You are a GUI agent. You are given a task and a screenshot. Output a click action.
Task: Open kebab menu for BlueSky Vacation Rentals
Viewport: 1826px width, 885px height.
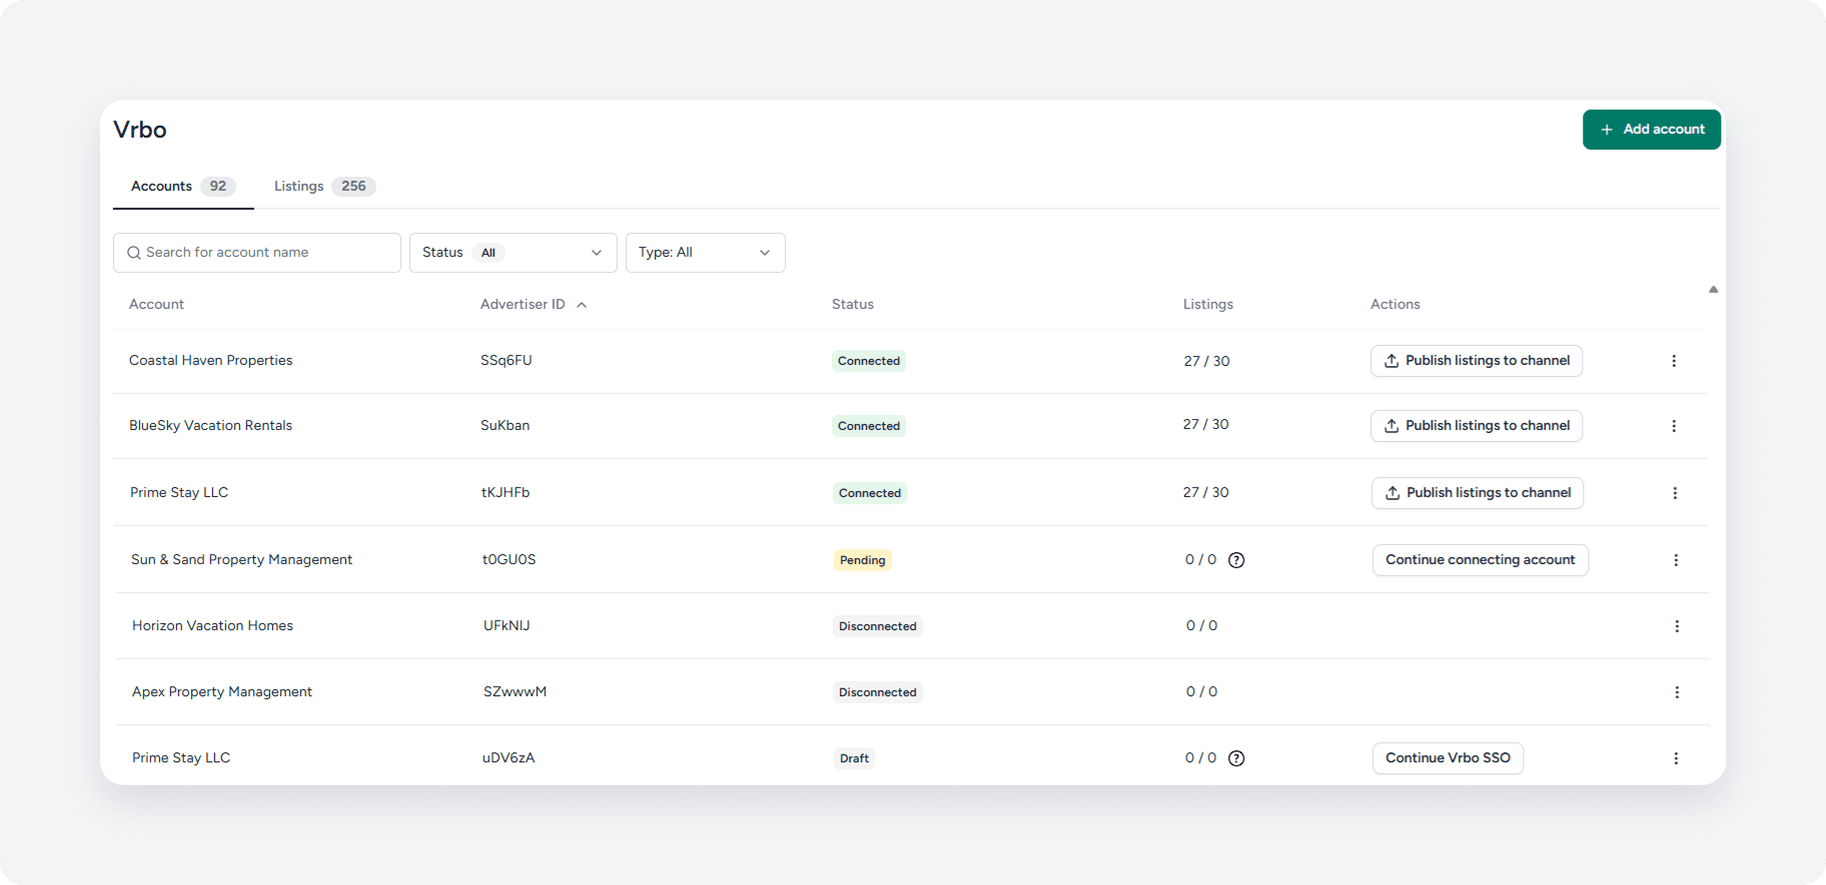(x=1674, y=426)
